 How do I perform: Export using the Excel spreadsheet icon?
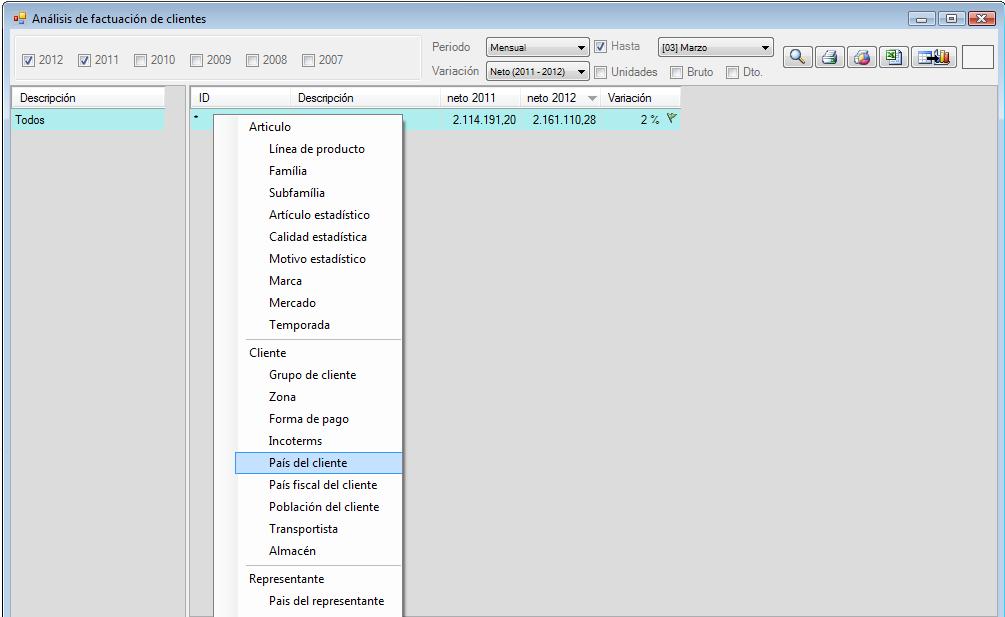[892, 58]
